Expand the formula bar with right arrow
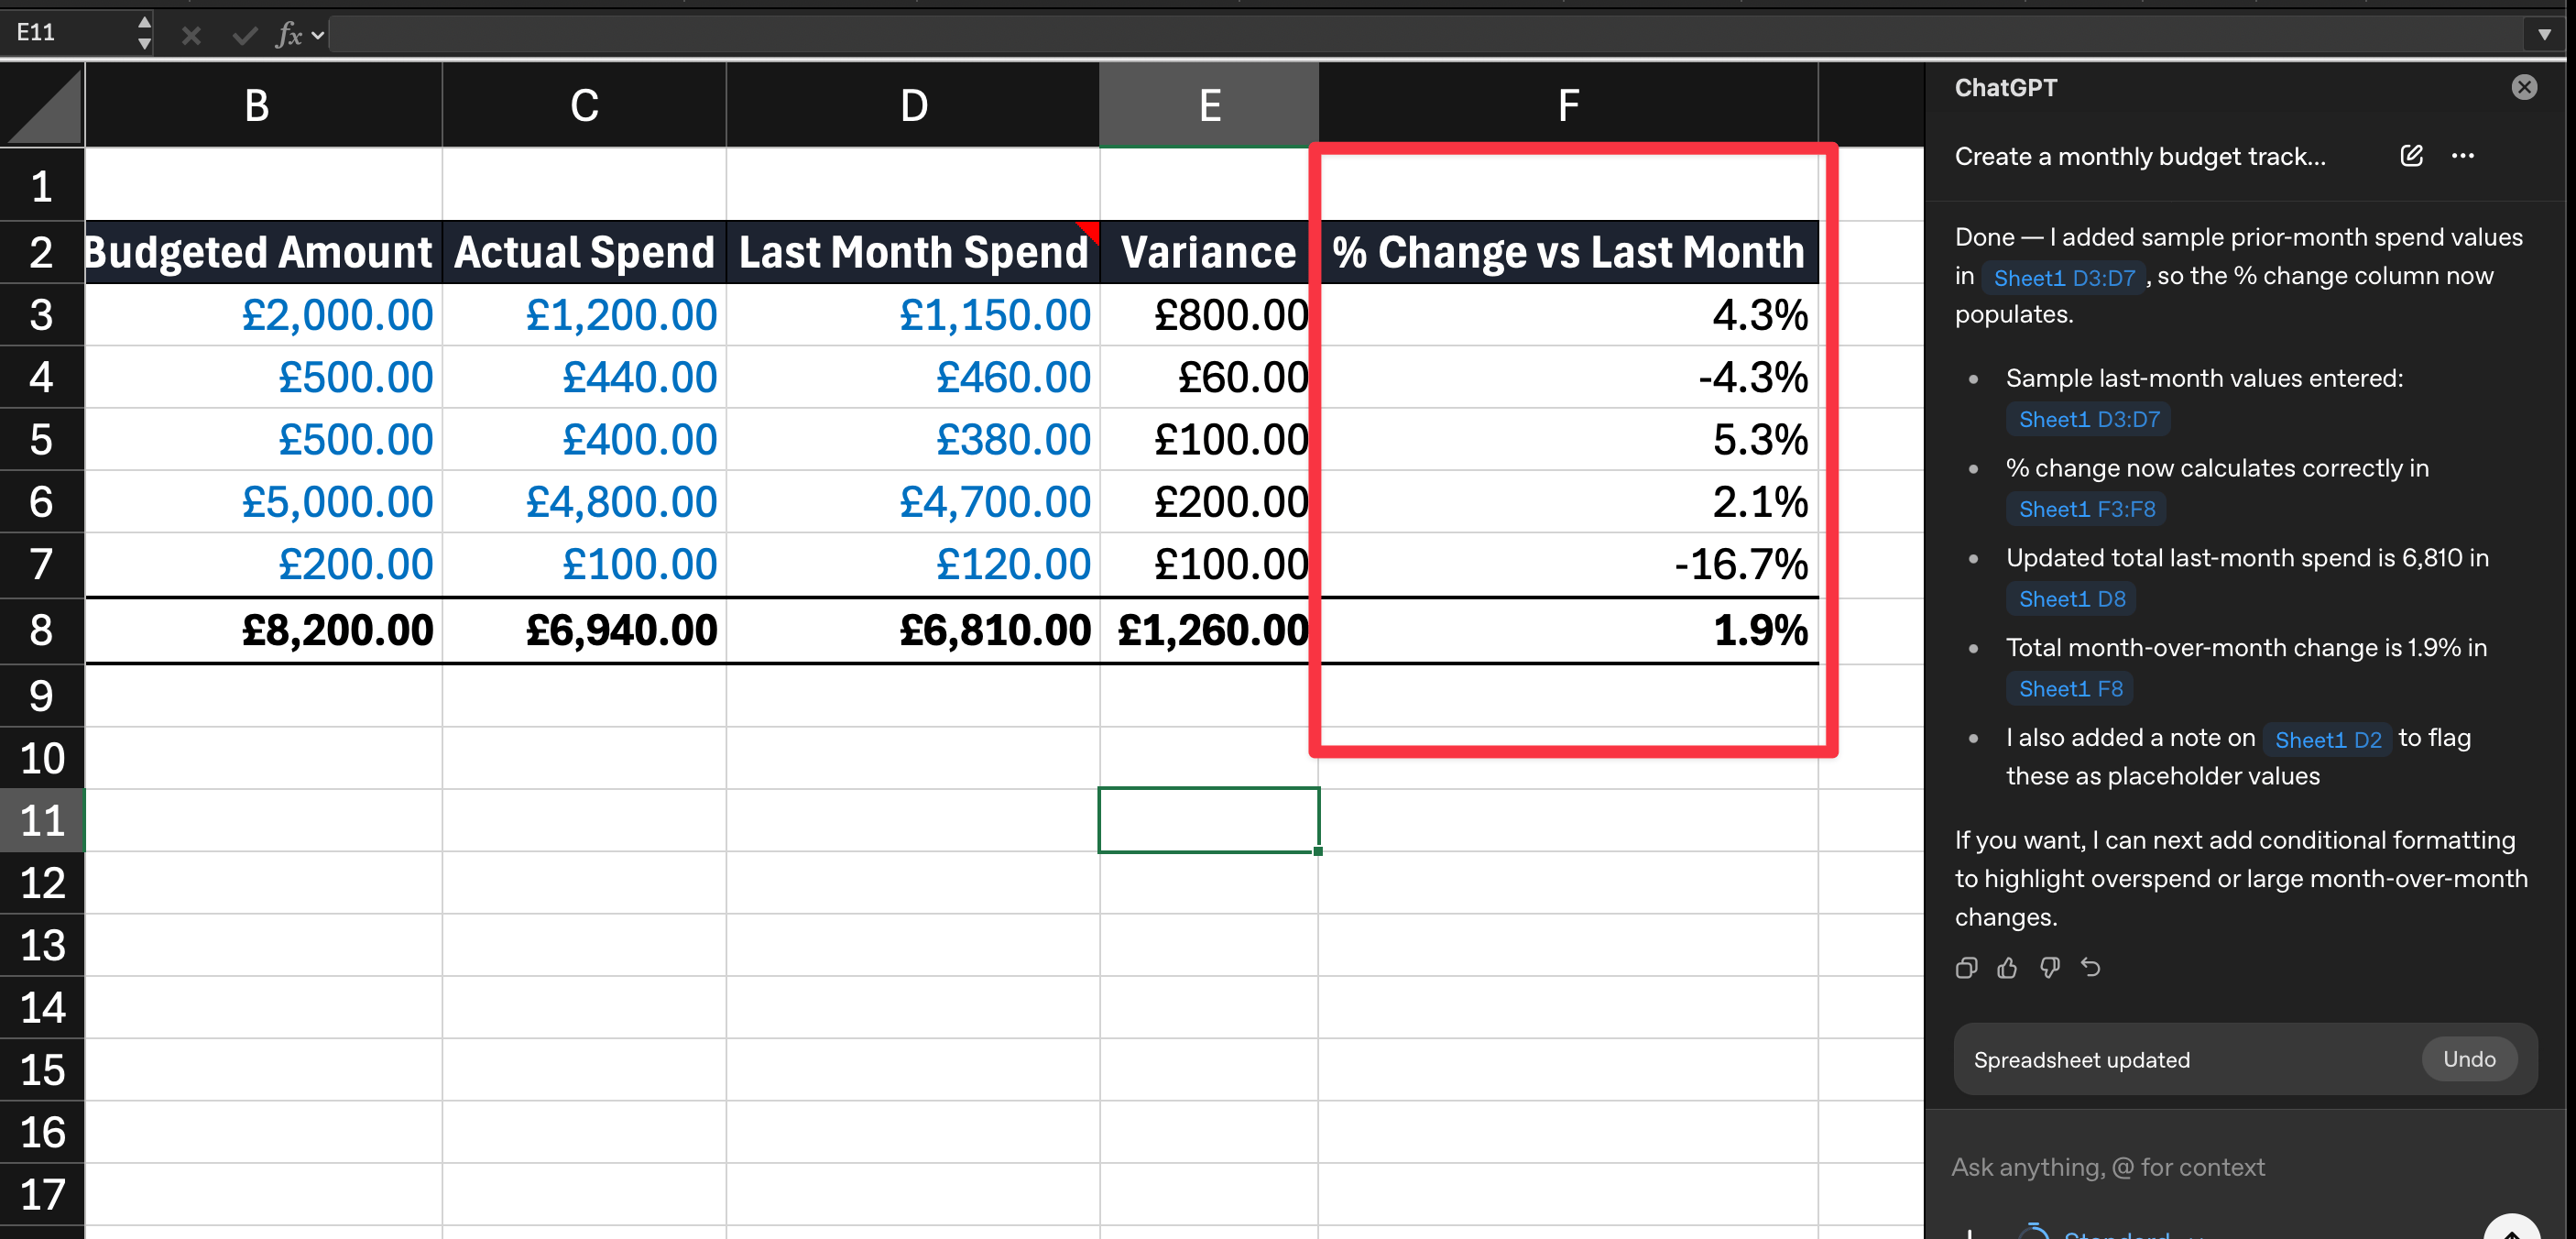 click(2544, 35)
